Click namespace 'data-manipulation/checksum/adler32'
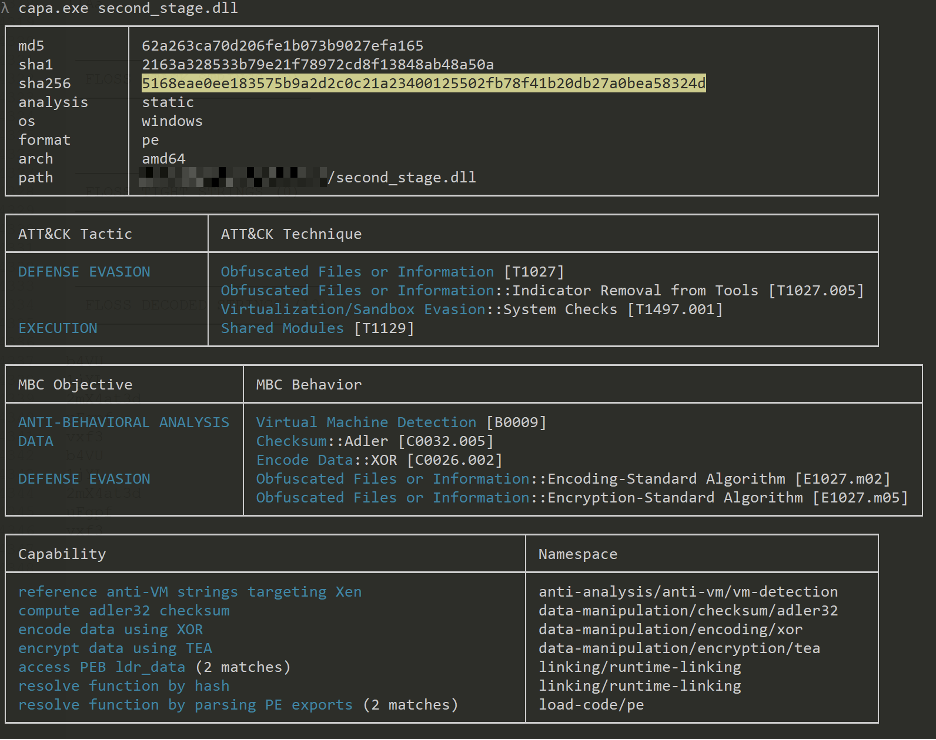Screen dimensions: 936x740 click(x=688, y=610)
